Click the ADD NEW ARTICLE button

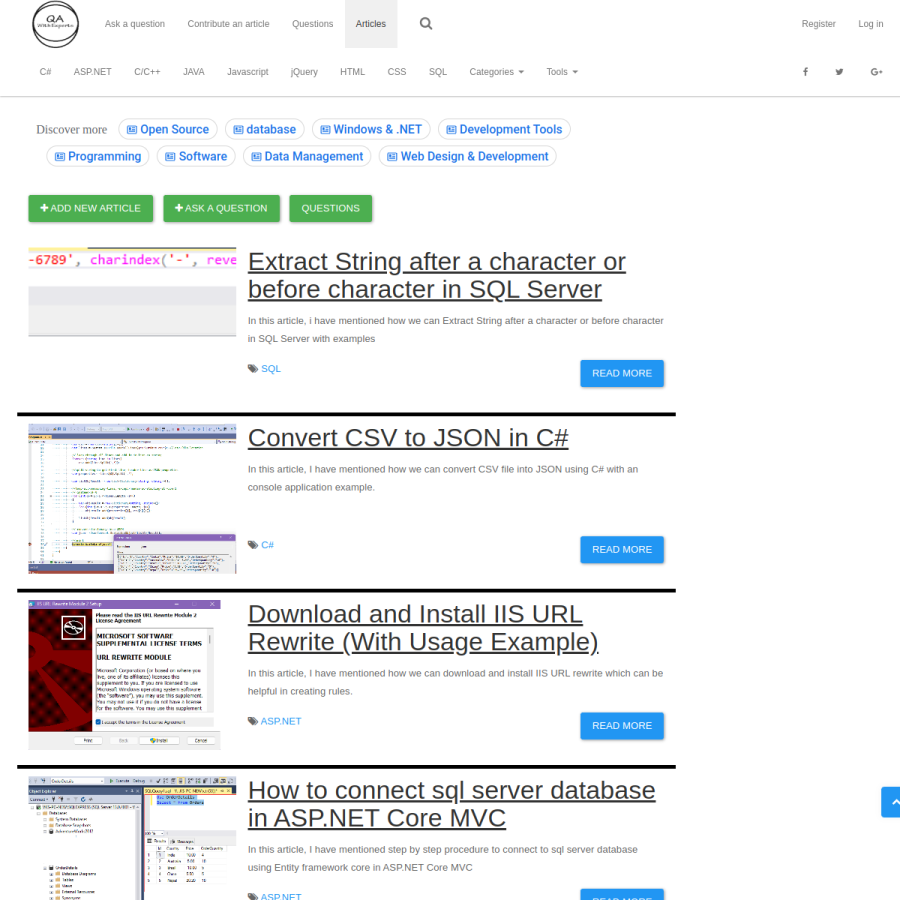pos(91,208)
